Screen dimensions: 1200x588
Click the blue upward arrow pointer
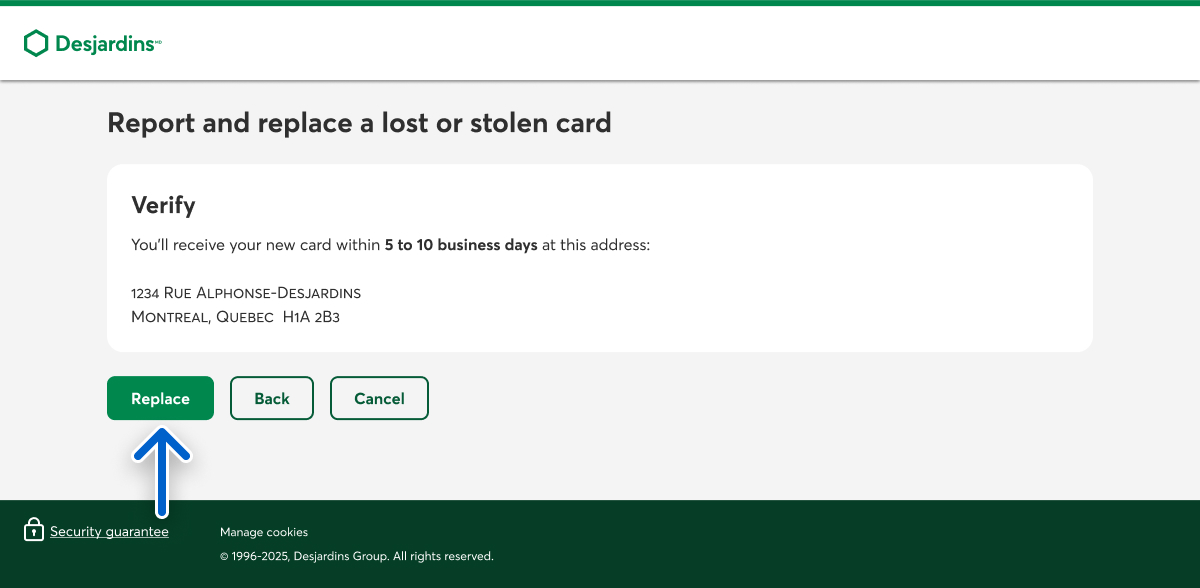click(x=161, y=470)
